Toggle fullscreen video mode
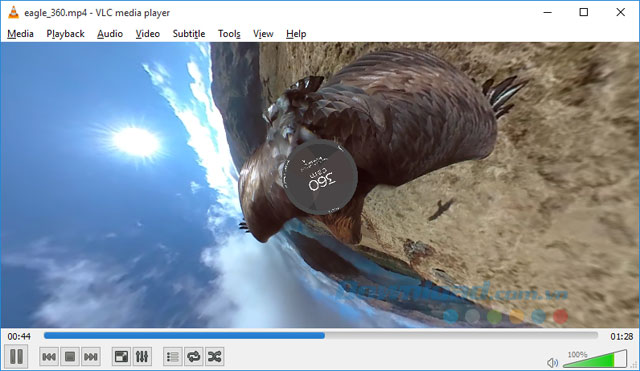Screen dimensions: 640x371 tap(121, 357)
